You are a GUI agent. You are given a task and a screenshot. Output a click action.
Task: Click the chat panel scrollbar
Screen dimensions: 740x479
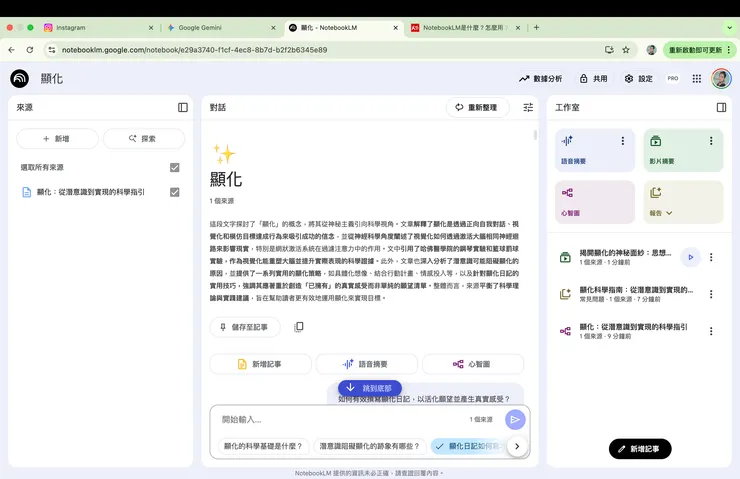click(535, 135)
